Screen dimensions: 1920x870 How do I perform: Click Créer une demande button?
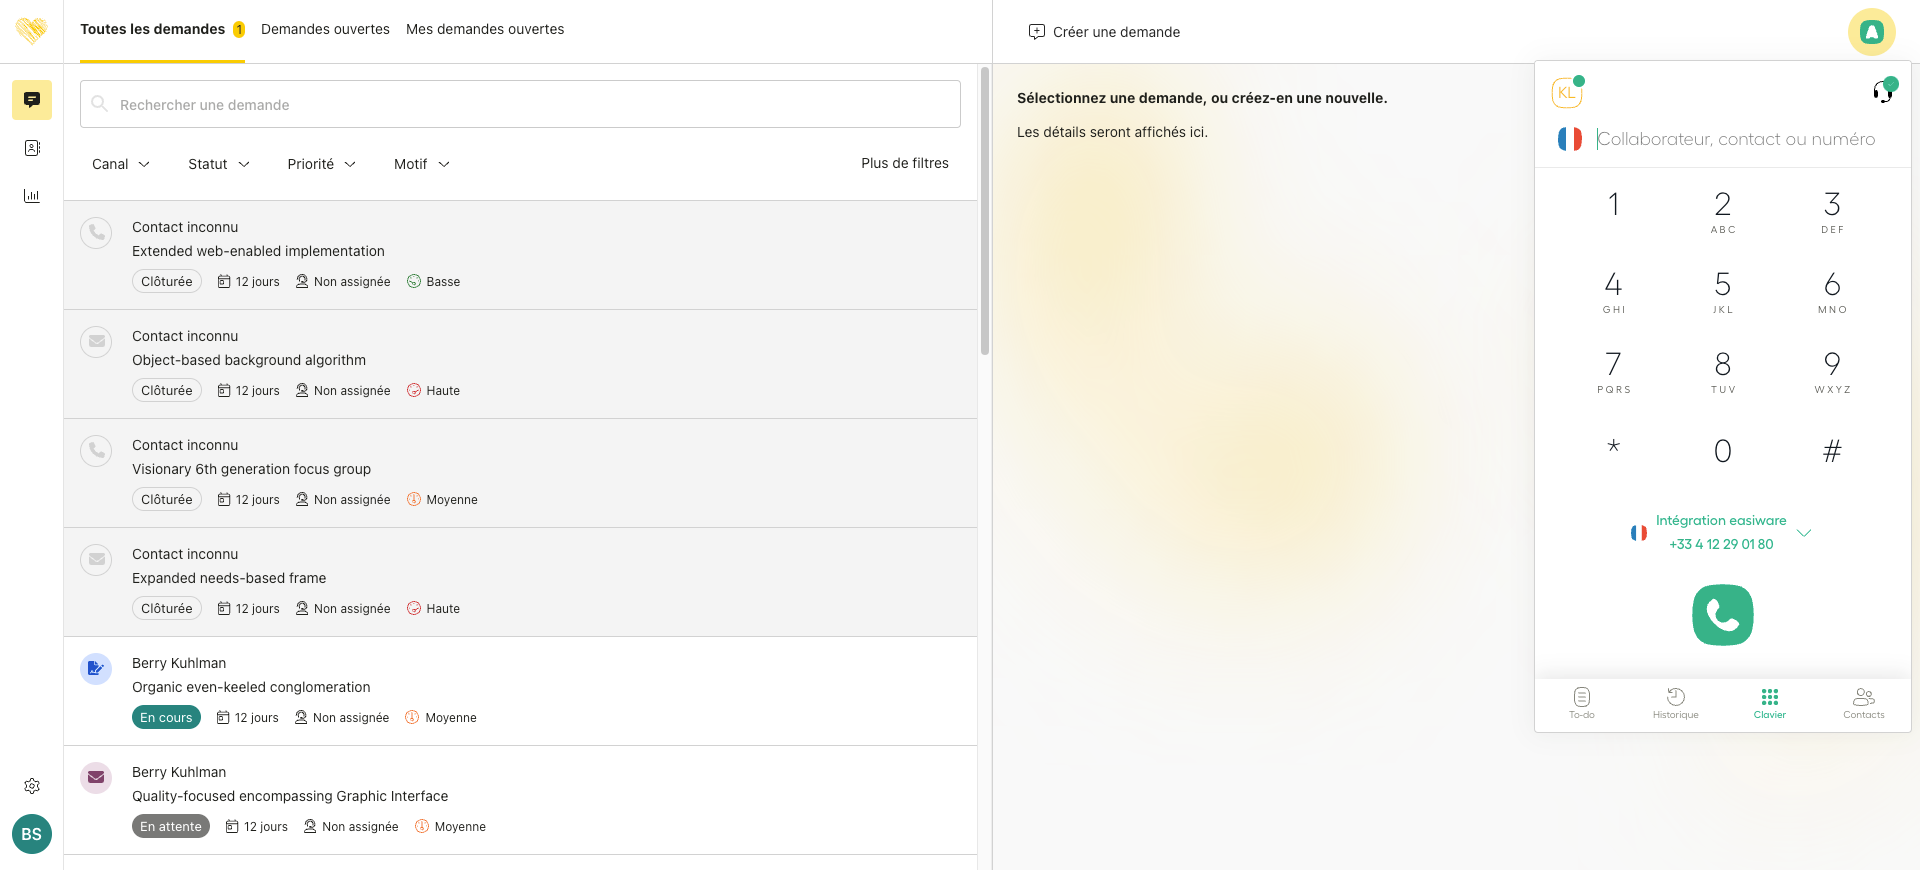click(x=1104, y=32)
